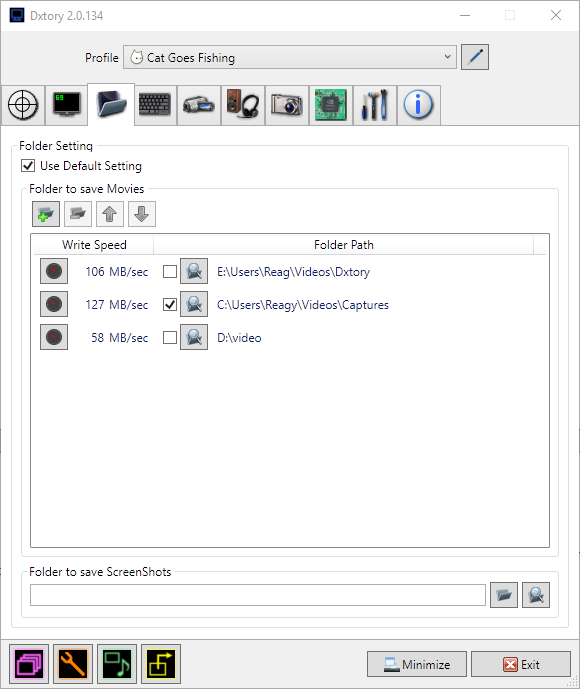Open the monitor FPS display tab
Image resolution: width=580 pixels, height=689 pixels.
pos(67,105)
